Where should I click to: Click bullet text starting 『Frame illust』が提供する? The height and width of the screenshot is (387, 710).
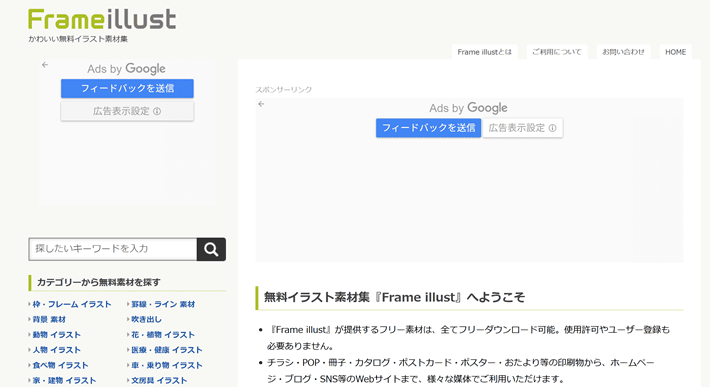pos(468,338)
